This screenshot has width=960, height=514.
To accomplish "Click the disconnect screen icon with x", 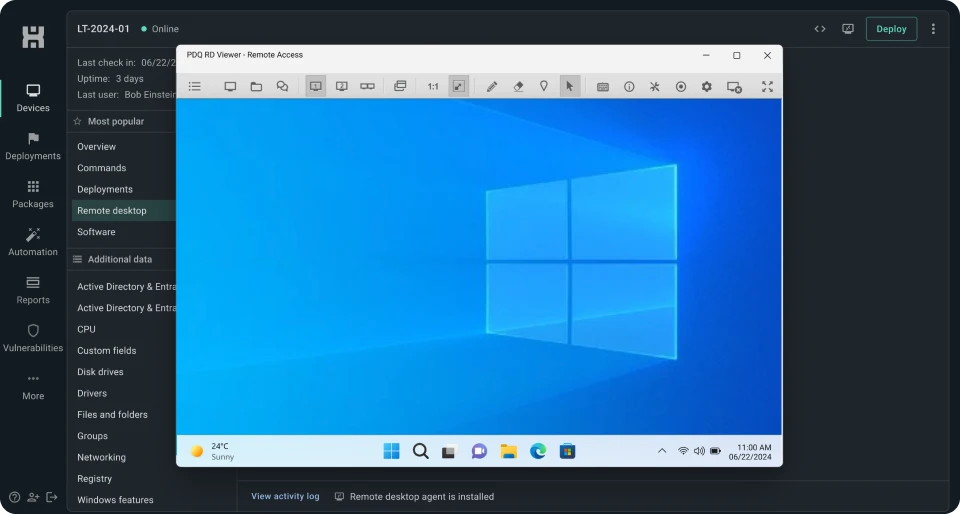I will tap(735, 87).
